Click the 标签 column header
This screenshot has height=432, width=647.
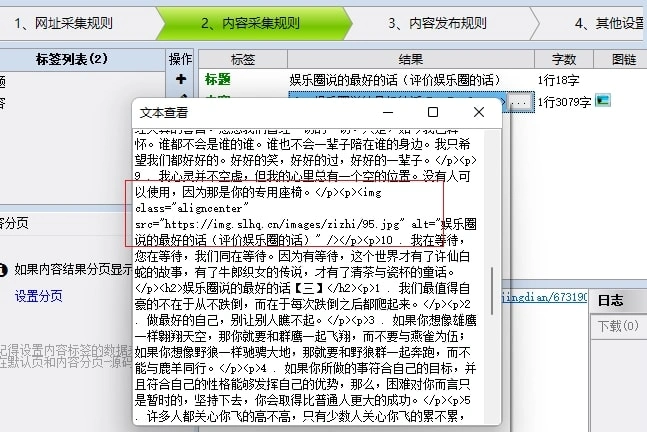pos(243,59)
